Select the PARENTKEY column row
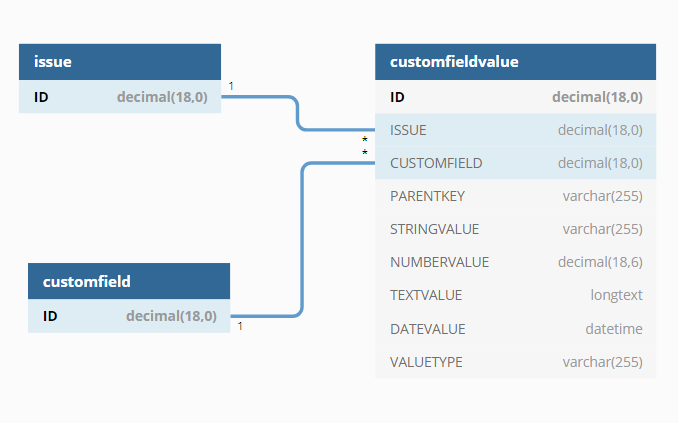The height and width of the screenshot is (423, 678). [515, 196]
